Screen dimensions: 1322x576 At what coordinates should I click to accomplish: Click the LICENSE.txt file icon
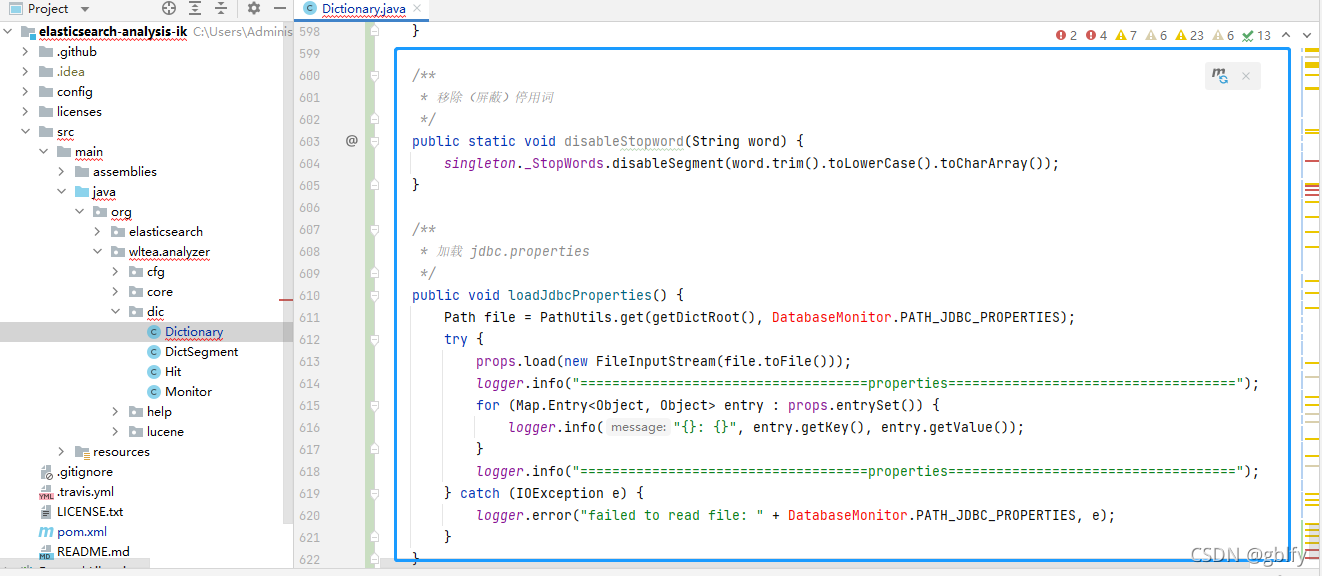[x=46, y=512]
